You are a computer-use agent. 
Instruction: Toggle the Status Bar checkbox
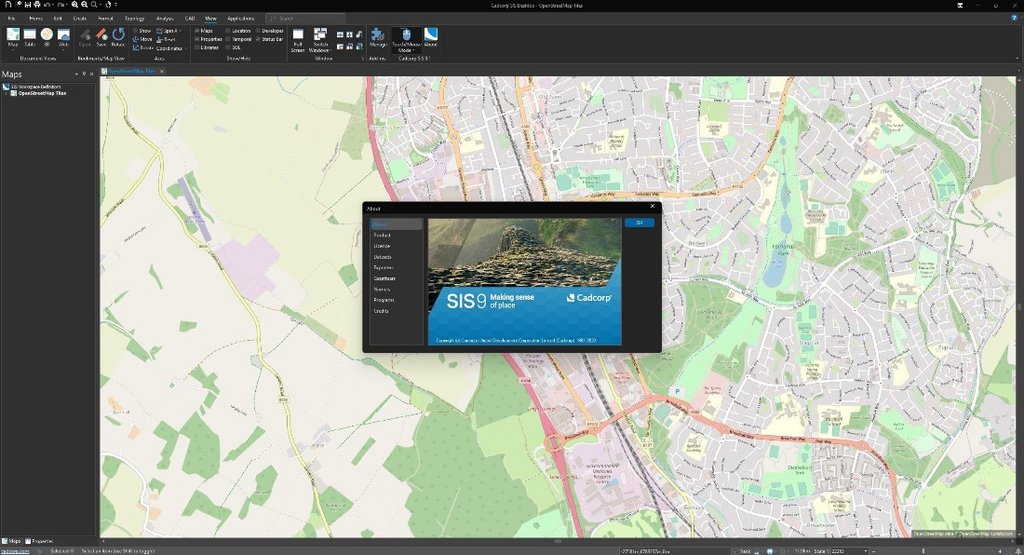258,39
